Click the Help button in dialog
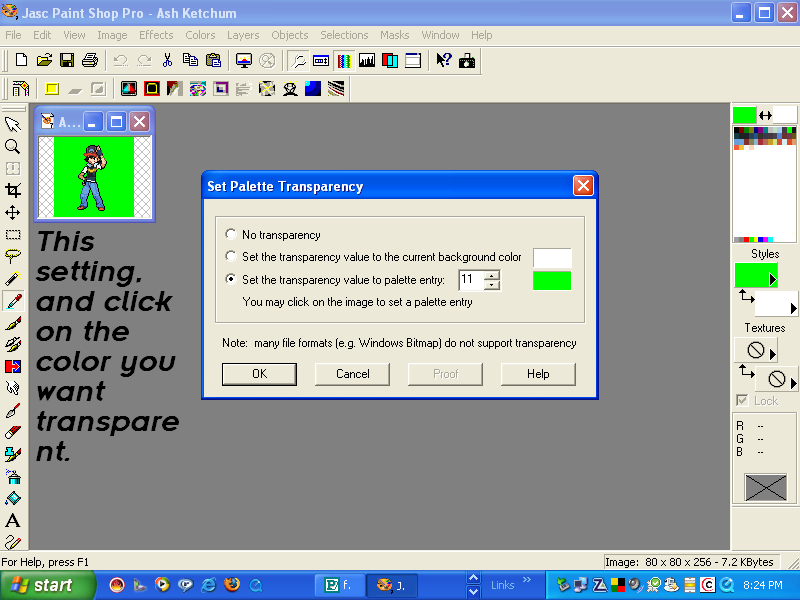The height and width of the screenshot is (600, 800). point(538,374)
